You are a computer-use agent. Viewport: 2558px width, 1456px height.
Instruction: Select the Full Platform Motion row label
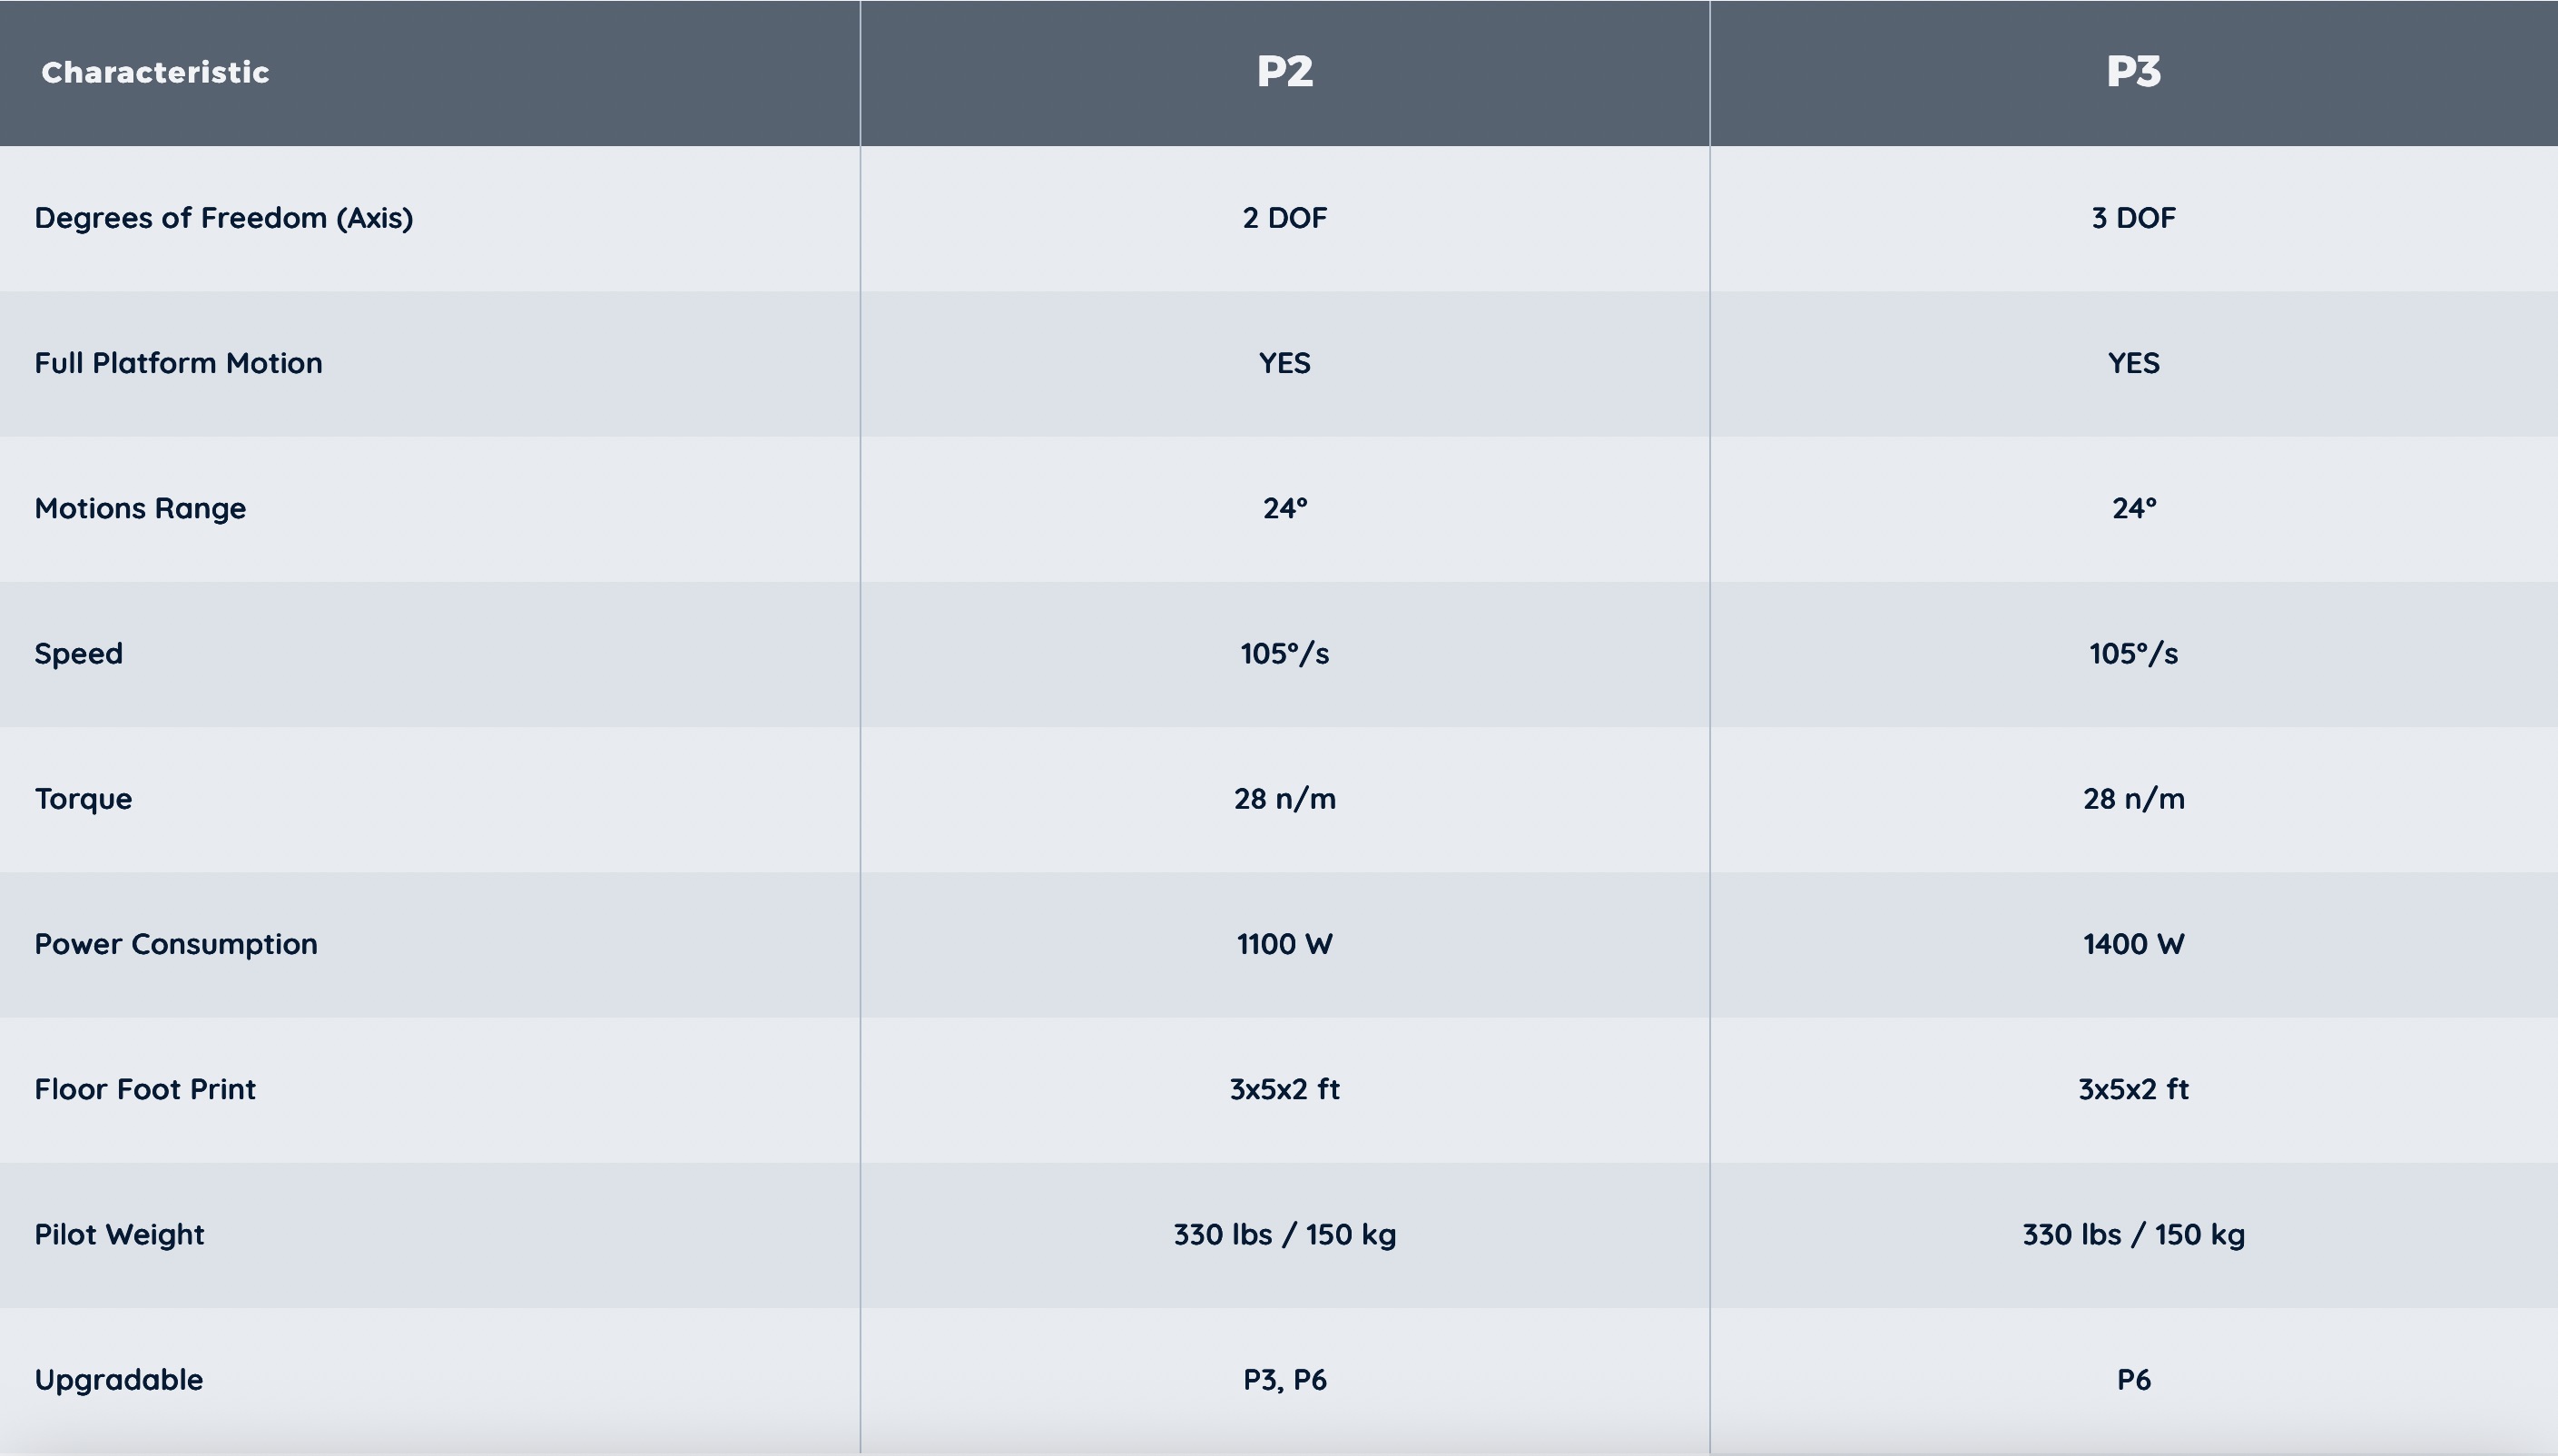(178, 363)
